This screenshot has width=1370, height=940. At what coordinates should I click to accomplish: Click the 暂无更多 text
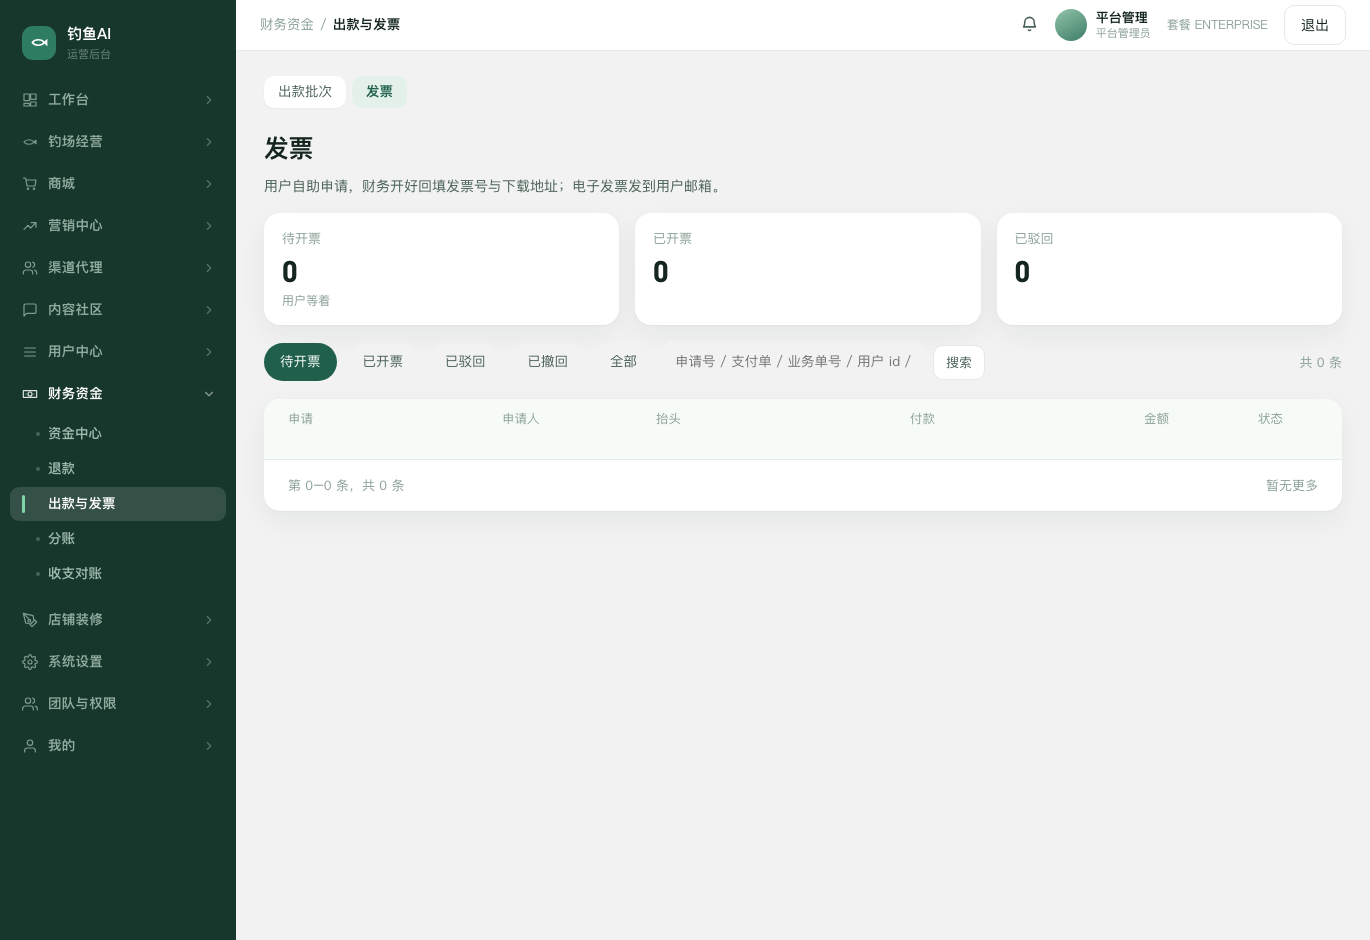tap(1292, 486)
